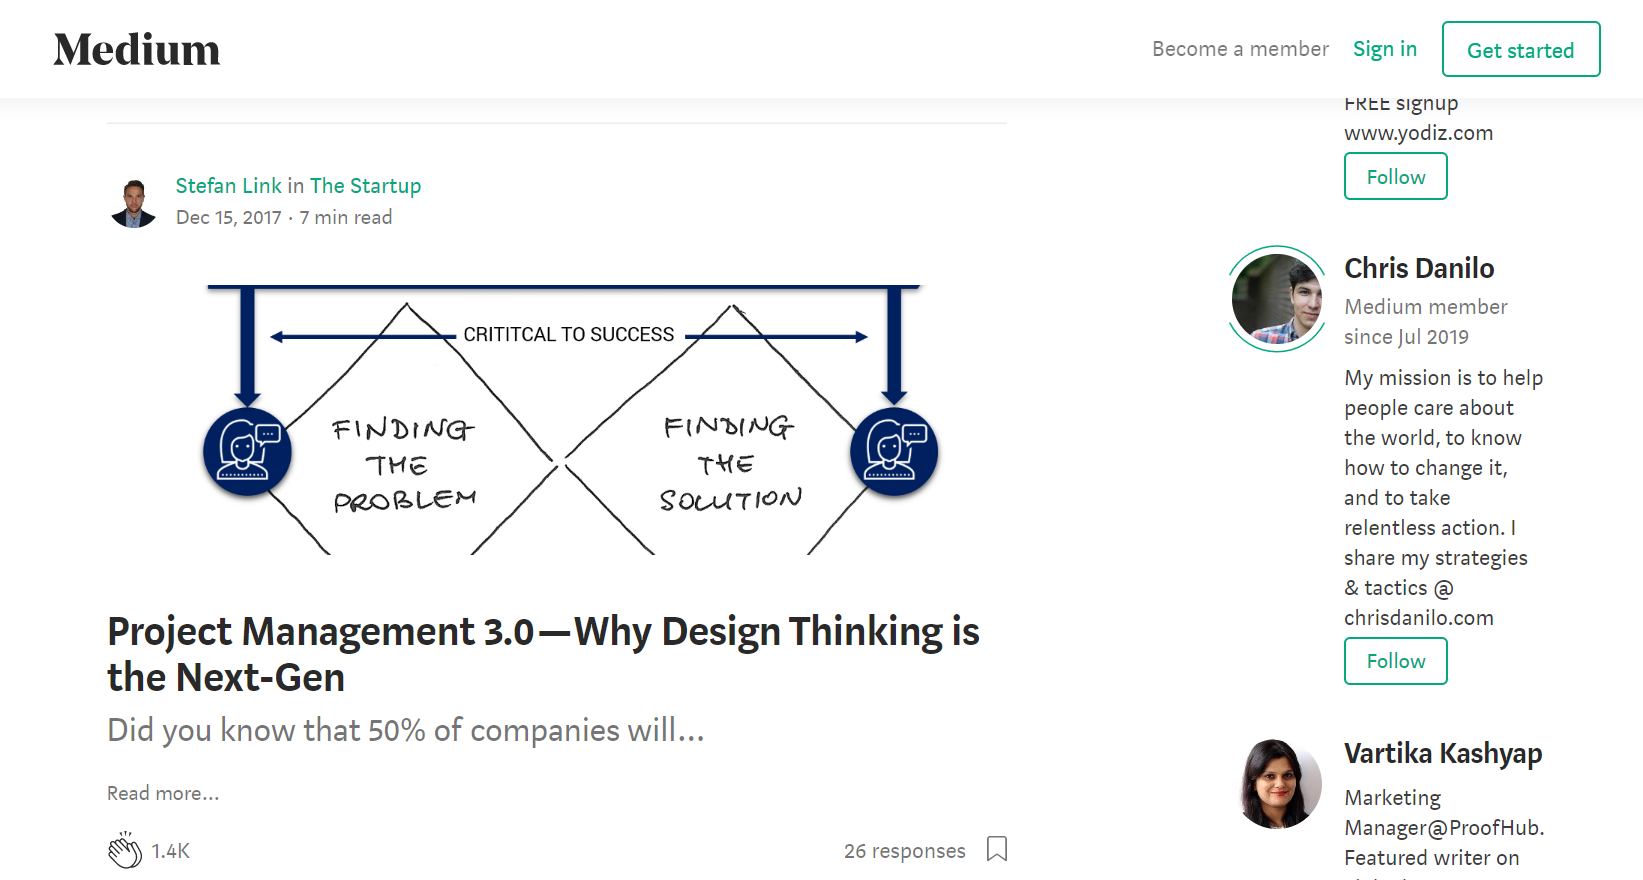Clap for the Project Management article
This screenshot has width=1643, height=880.
coord(125,850)
